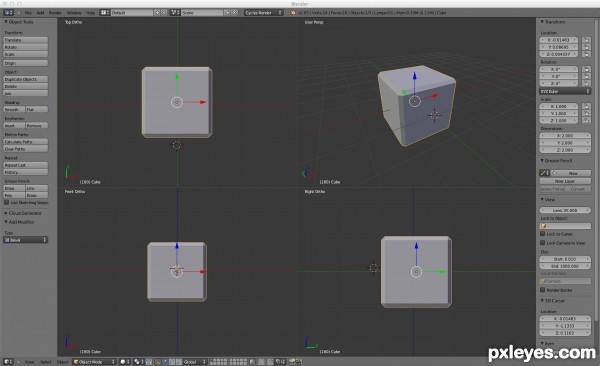Open the editor type selector in info header
The image size is (600, 366).
[8, 13]
